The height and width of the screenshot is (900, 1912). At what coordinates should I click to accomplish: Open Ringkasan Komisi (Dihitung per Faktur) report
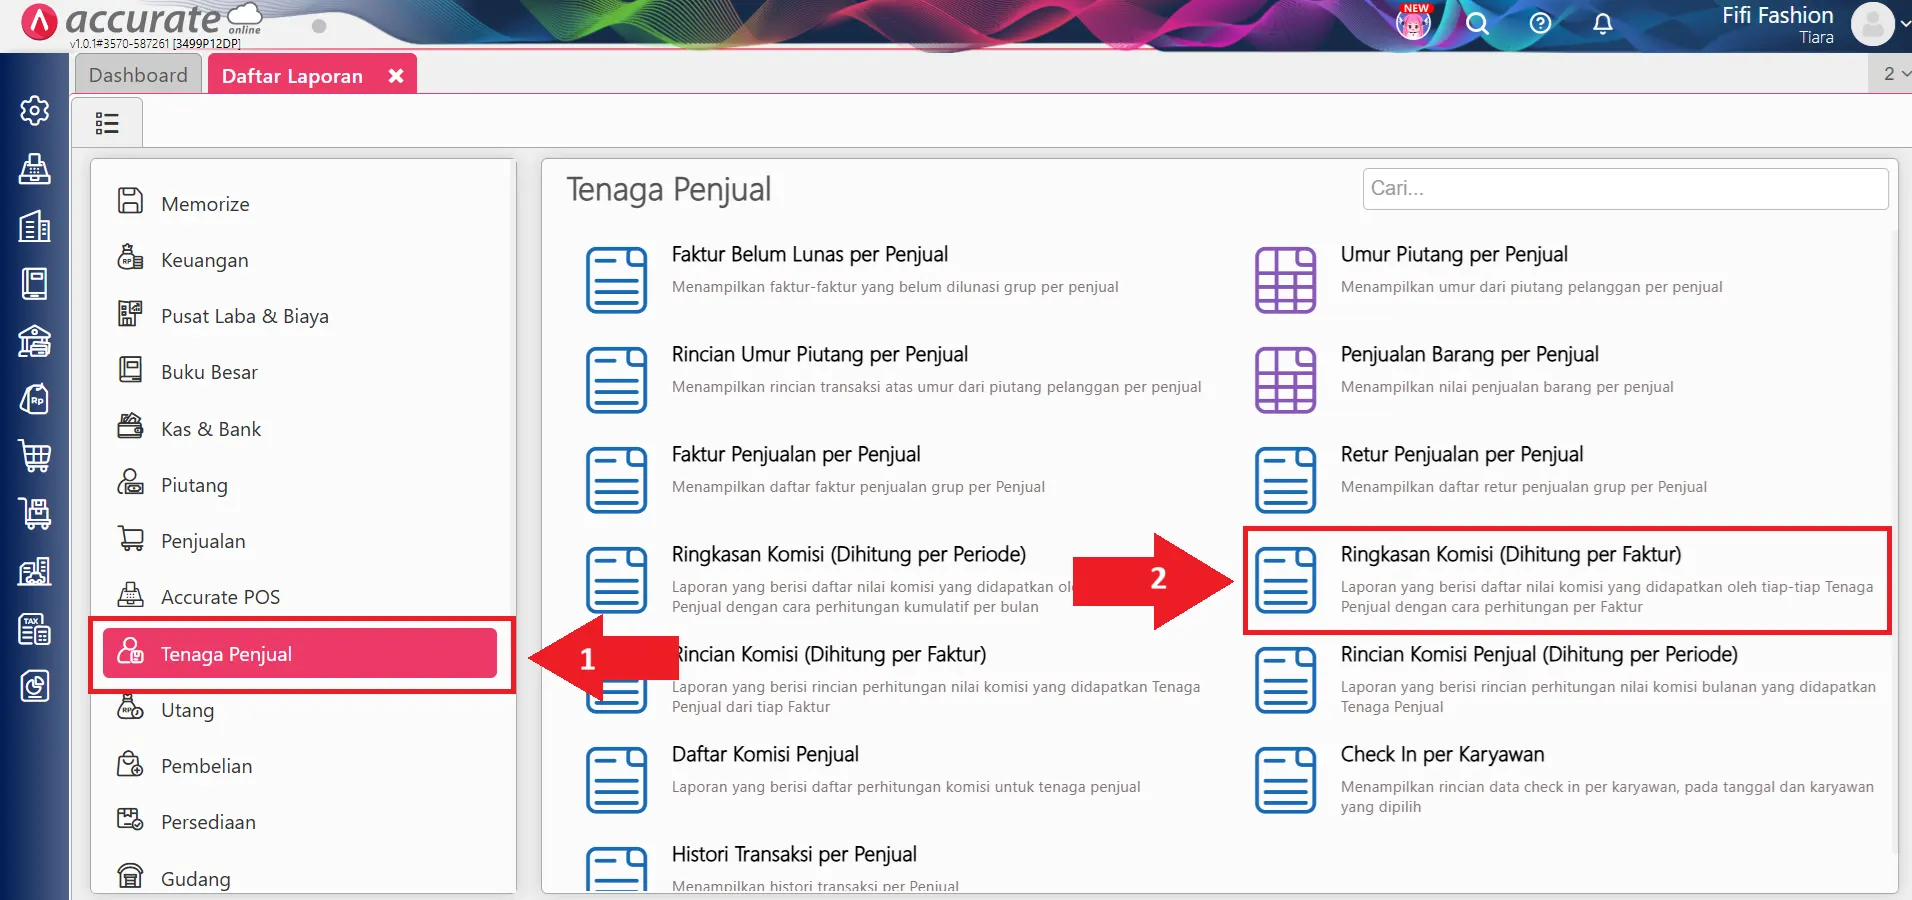click(1510, 554)
